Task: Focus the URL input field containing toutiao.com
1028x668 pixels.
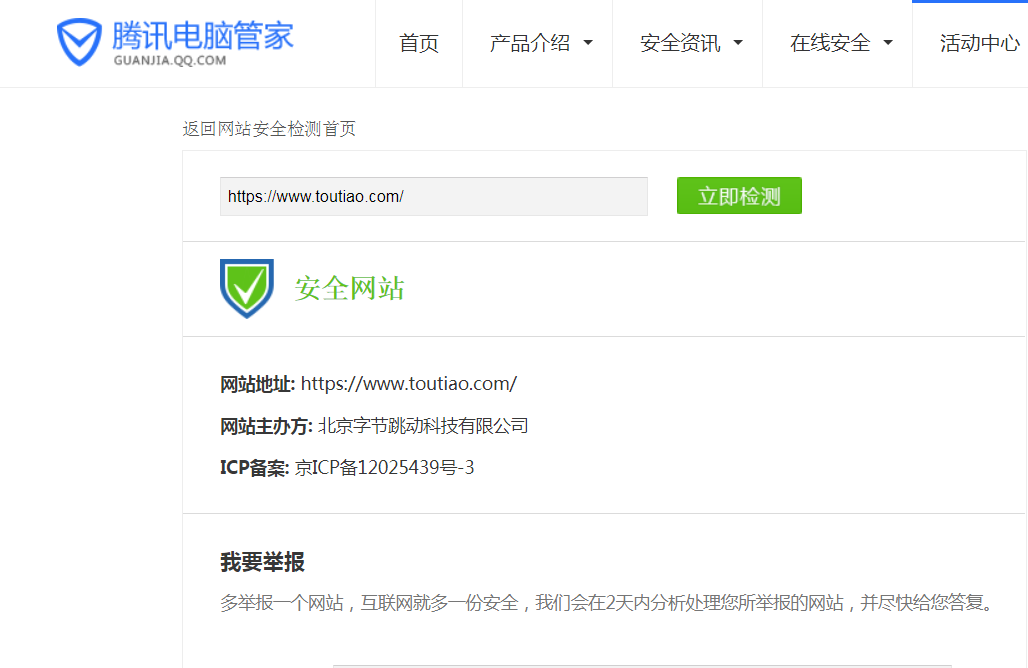Action: click(x=433, y=196)
